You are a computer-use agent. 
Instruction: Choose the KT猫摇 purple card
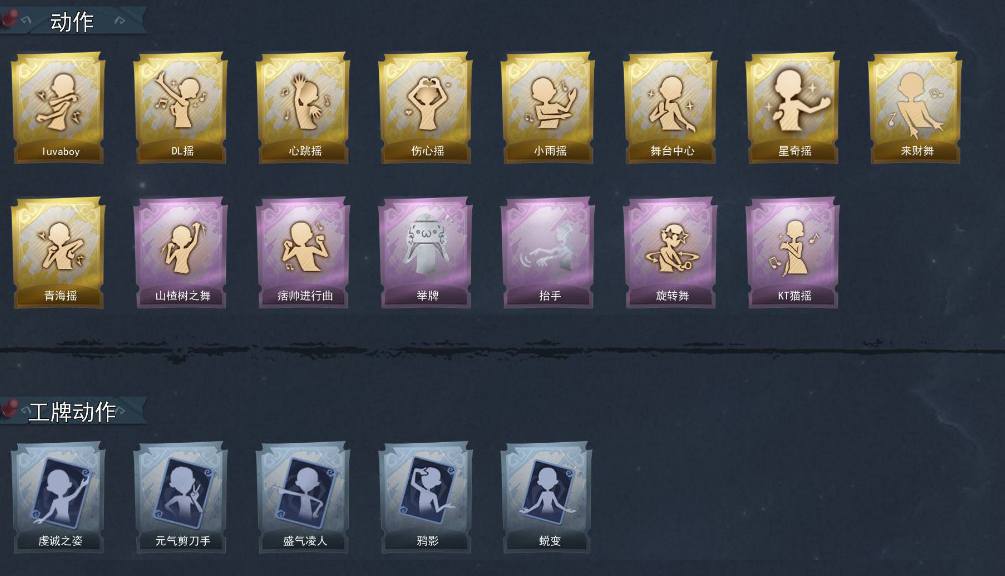tap(793, 252)
